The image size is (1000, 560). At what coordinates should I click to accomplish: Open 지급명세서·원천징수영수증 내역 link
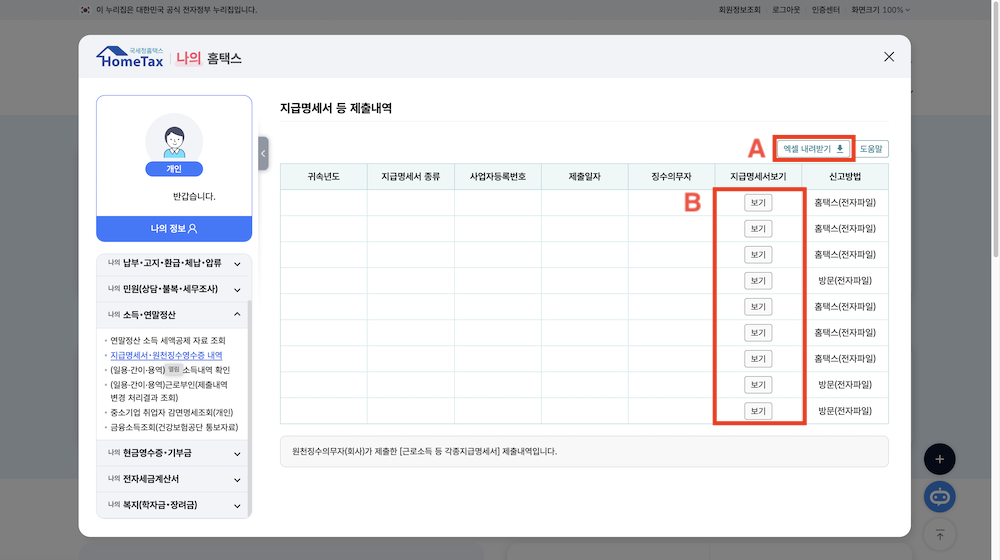166,355
